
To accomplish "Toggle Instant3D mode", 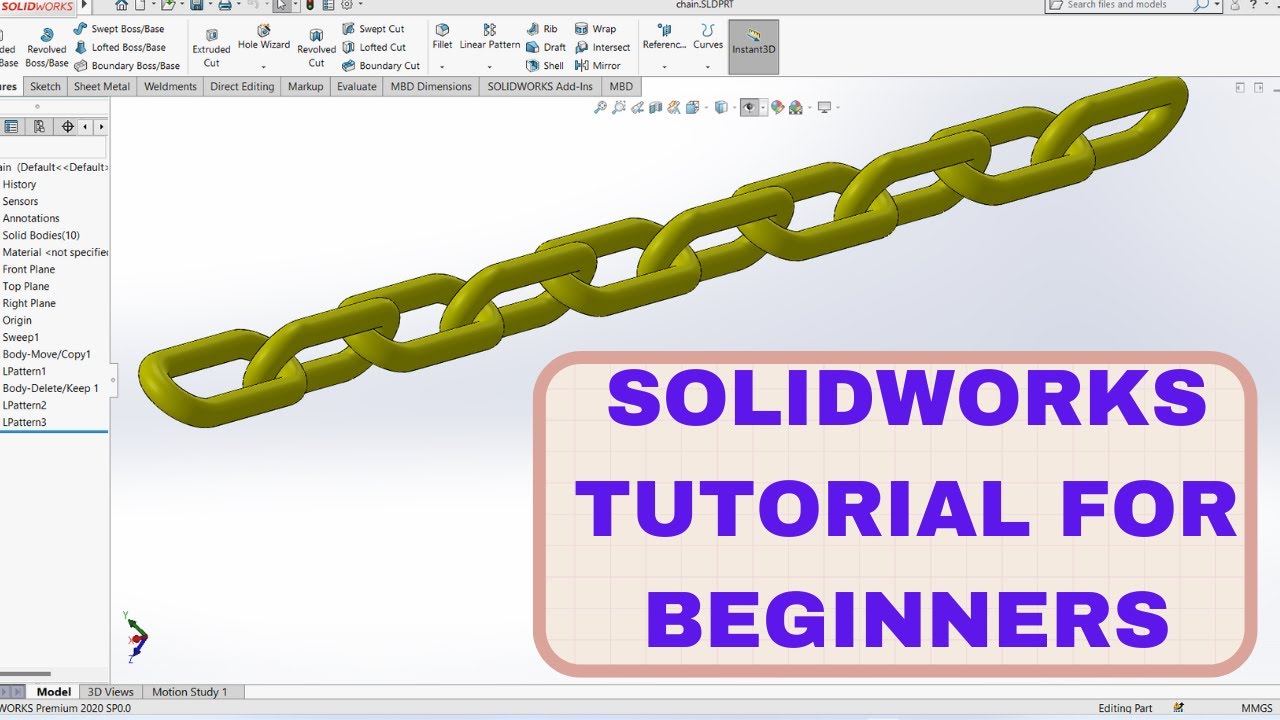I will (753, 47).
